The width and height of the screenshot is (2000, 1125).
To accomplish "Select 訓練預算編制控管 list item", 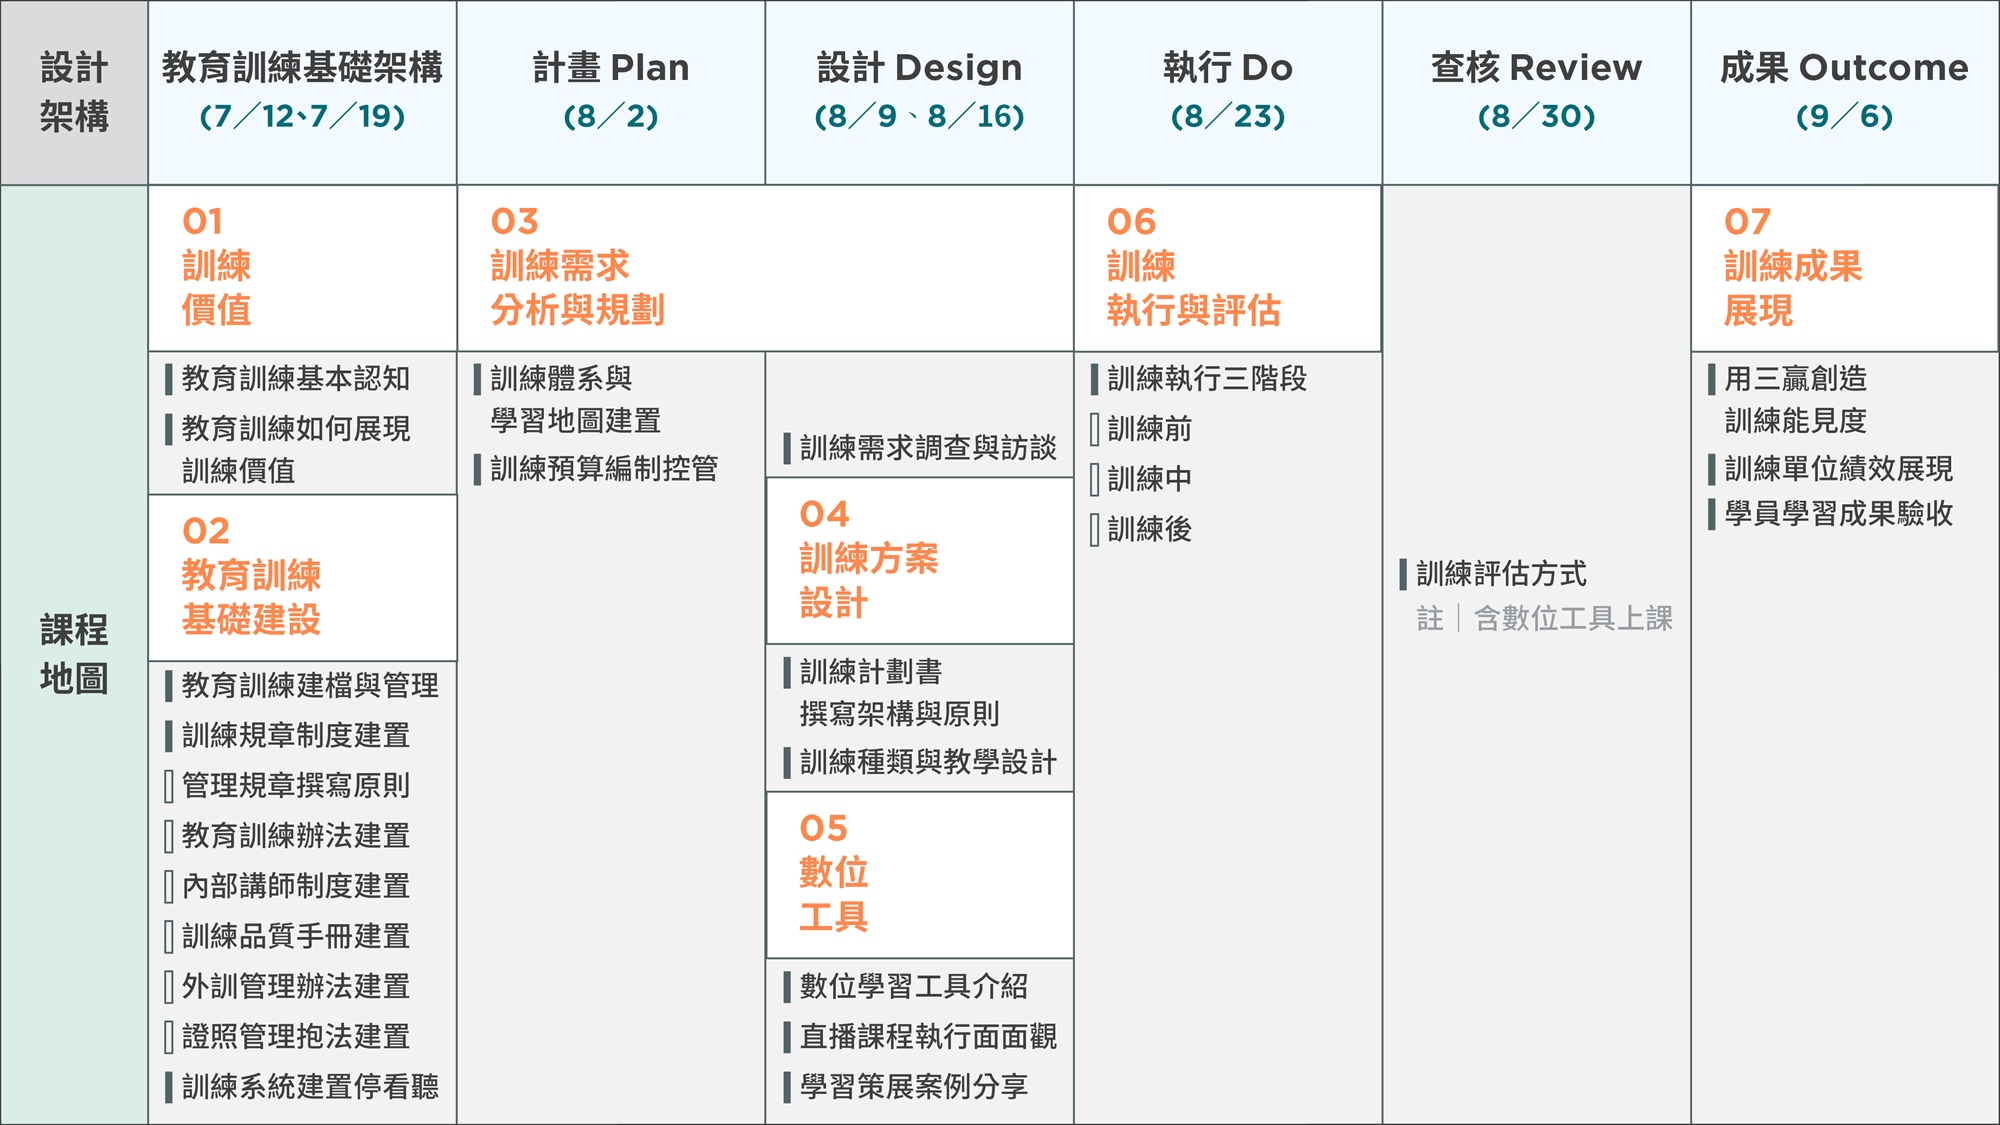I will click(604, 469).
